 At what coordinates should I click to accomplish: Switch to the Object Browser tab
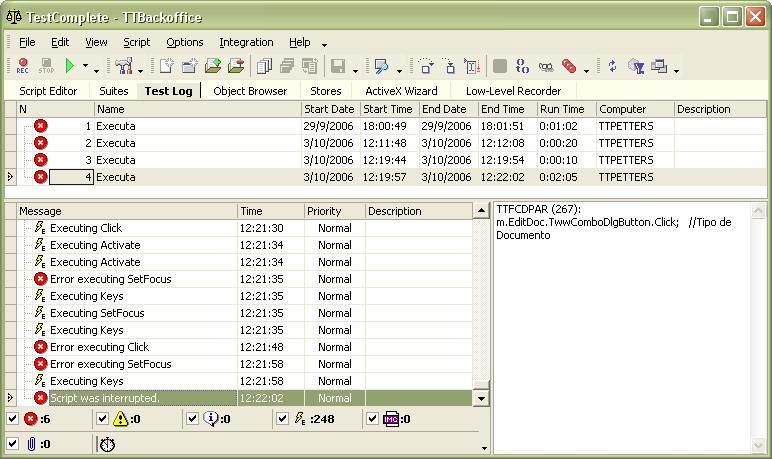tap(250, 91)
